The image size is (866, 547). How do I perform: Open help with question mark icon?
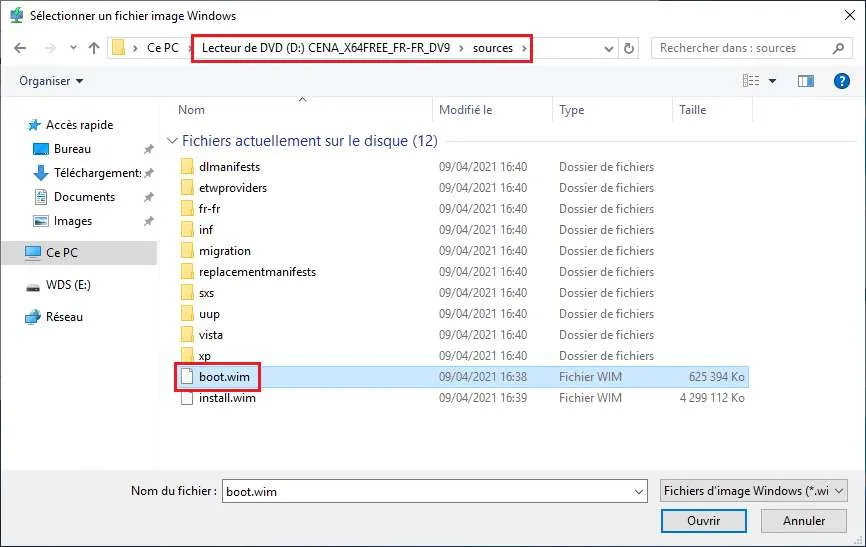[x=841, y=81]
